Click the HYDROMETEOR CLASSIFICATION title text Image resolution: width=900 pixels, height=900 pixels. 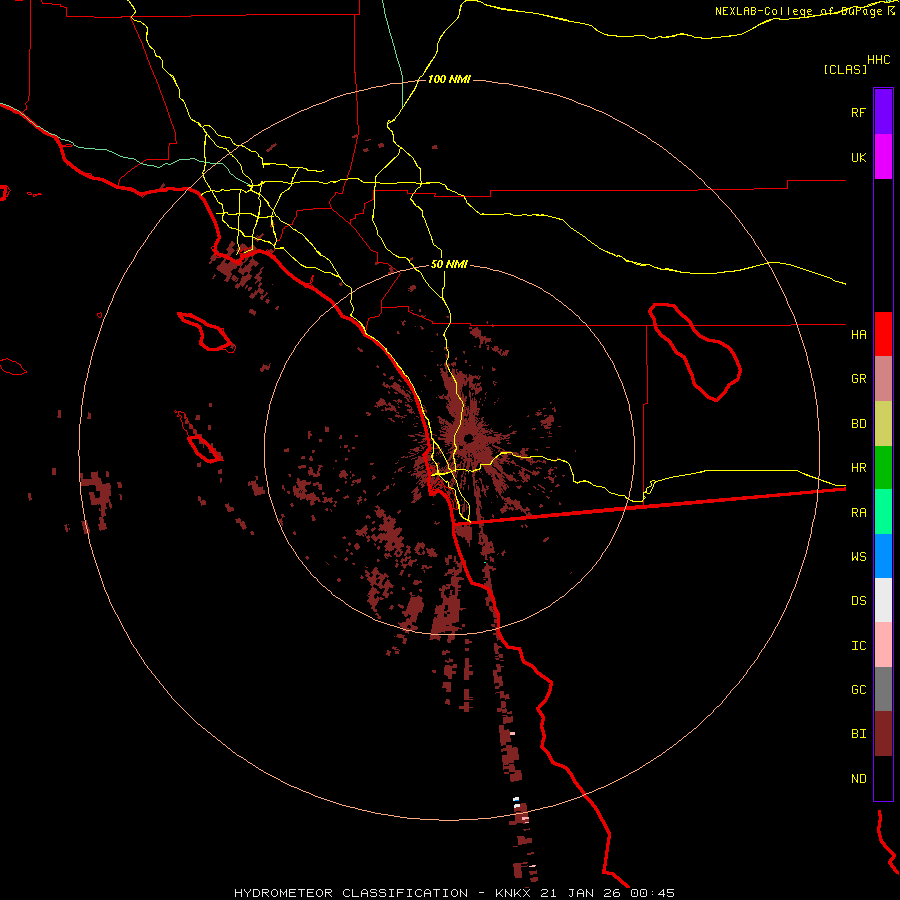[x=351, y=893]
